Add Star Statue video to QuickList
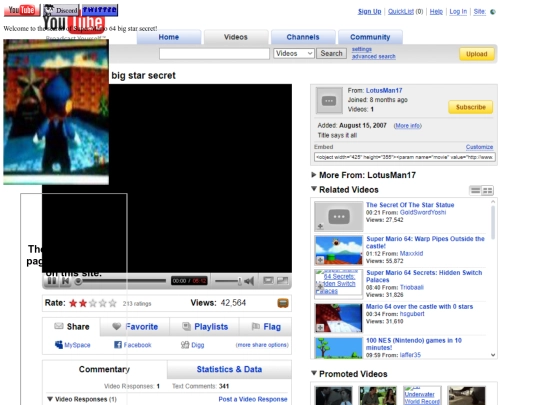Image resolution: width=540 pixels, height=405 pixels. pos(320,226)
